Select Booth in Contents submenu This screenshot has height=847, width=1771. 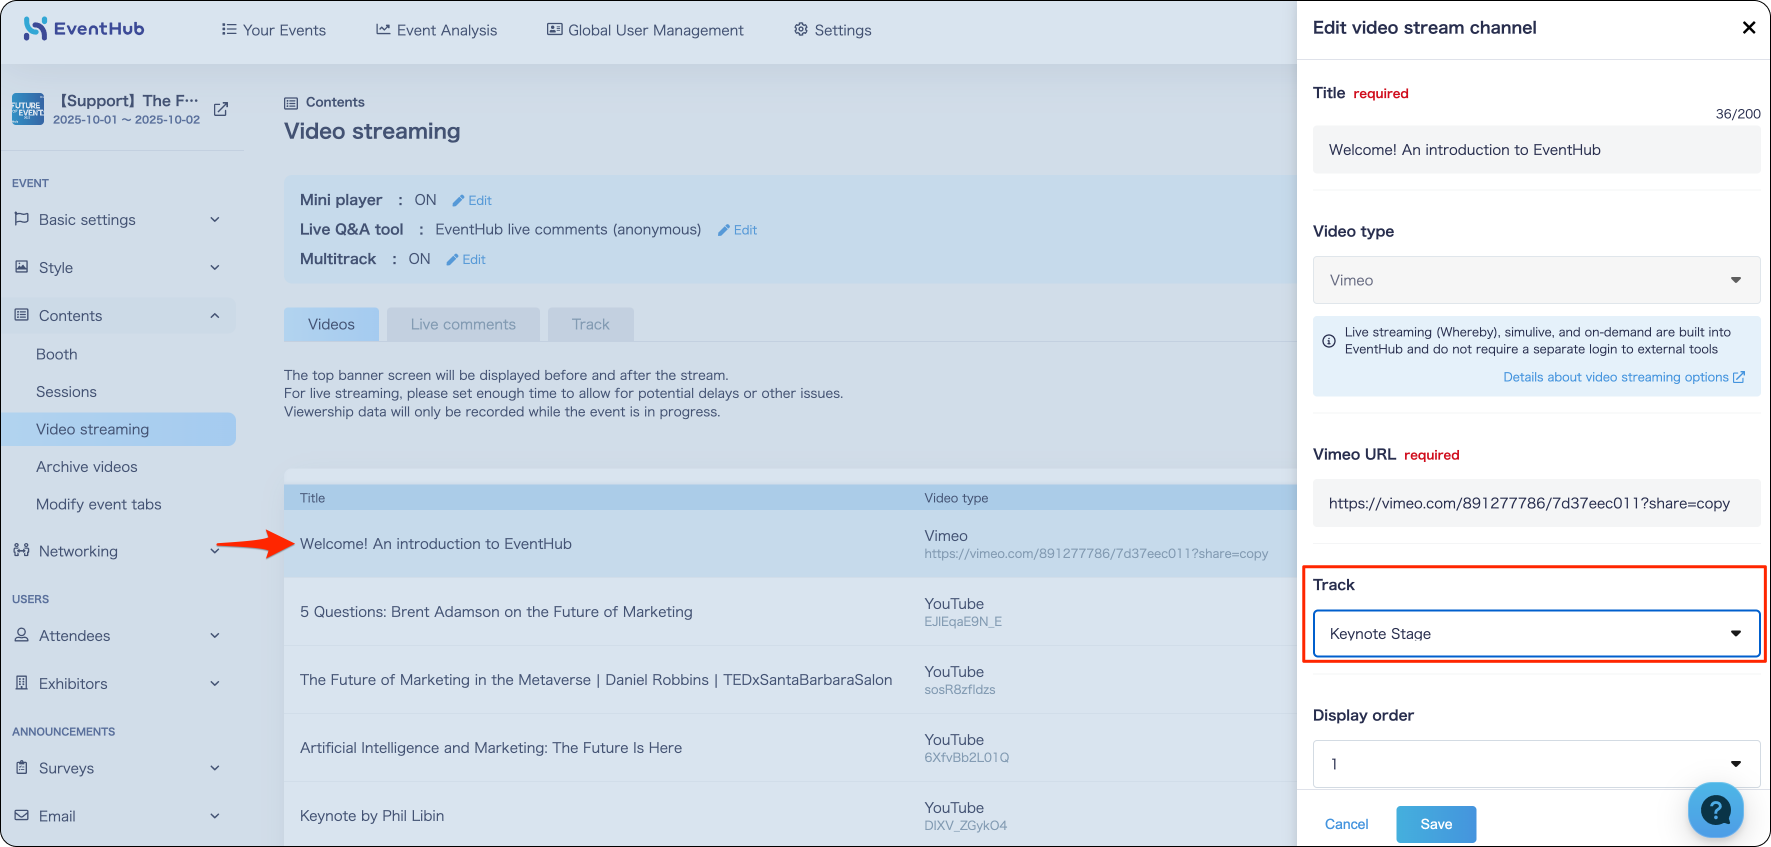click(57, 354)
